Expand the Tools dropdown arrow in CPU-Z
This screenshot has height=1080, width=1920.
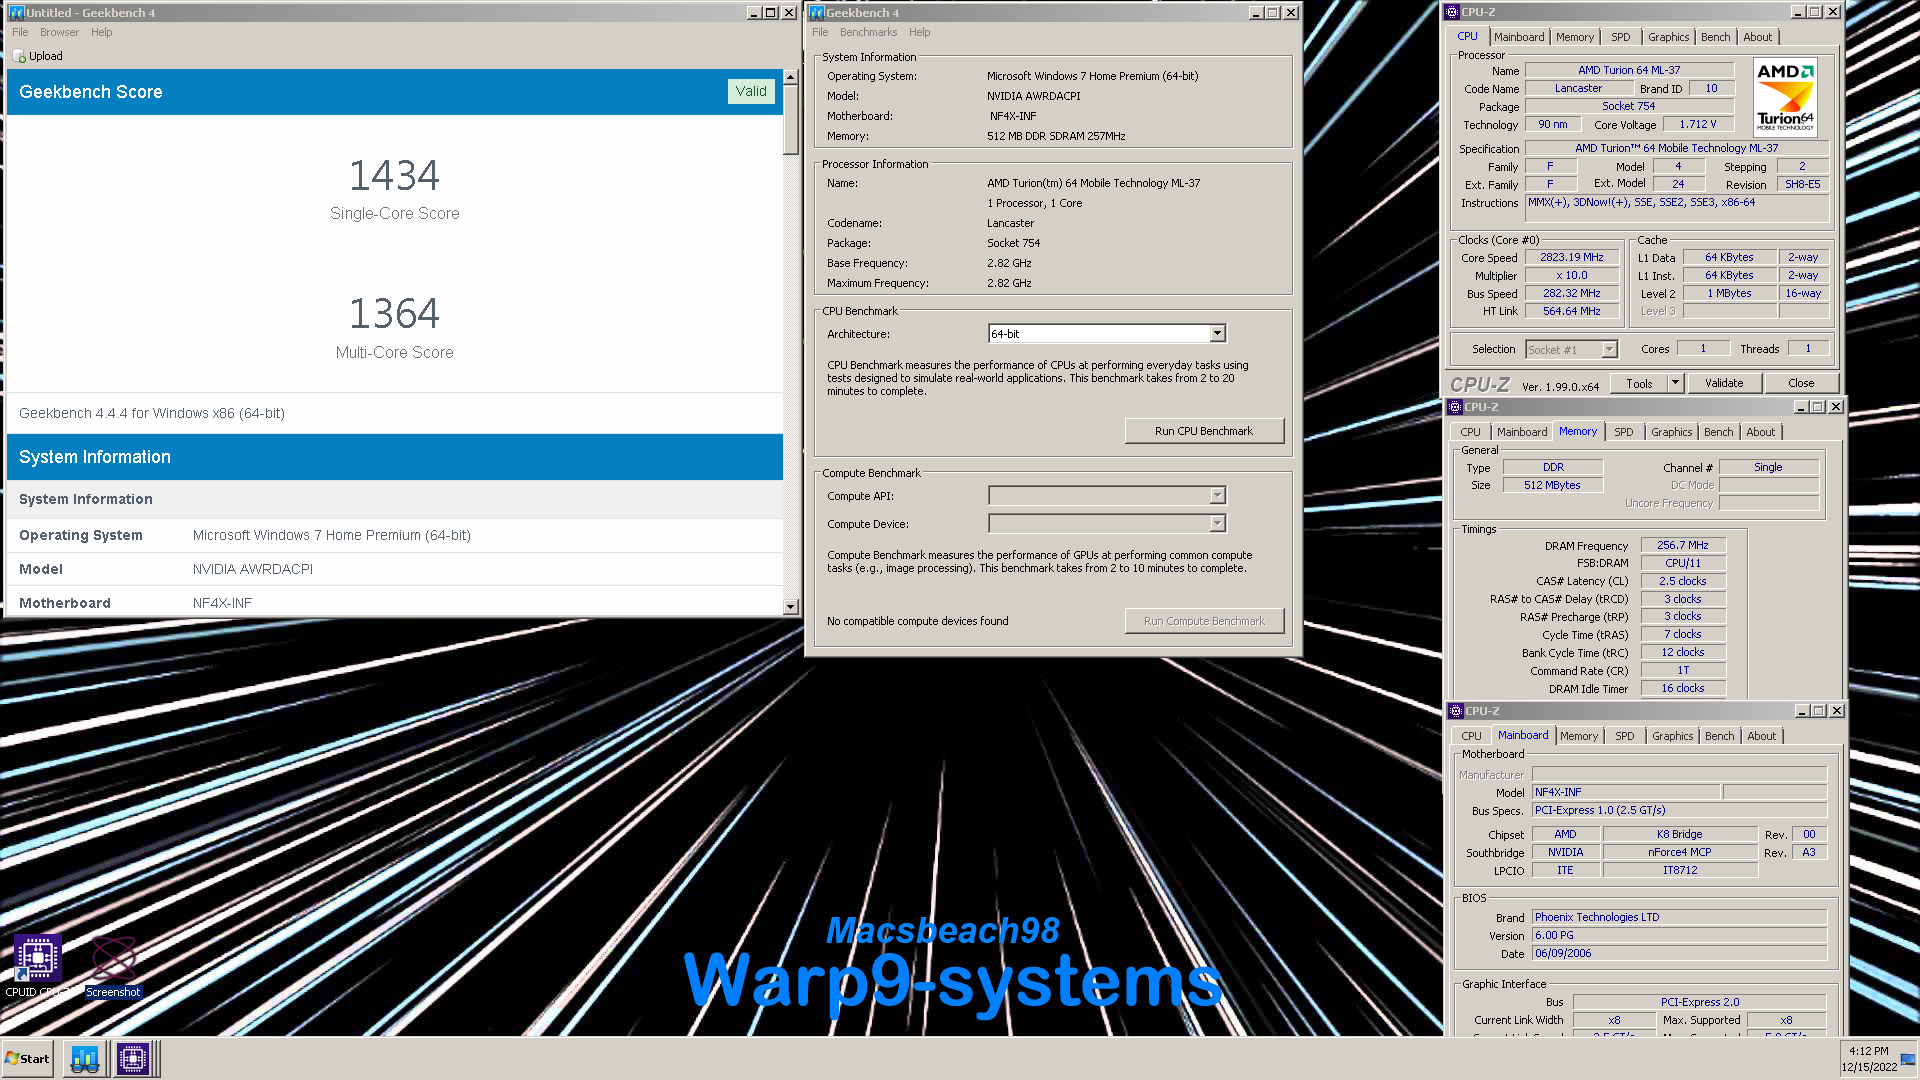click(x=1675, y=383)
